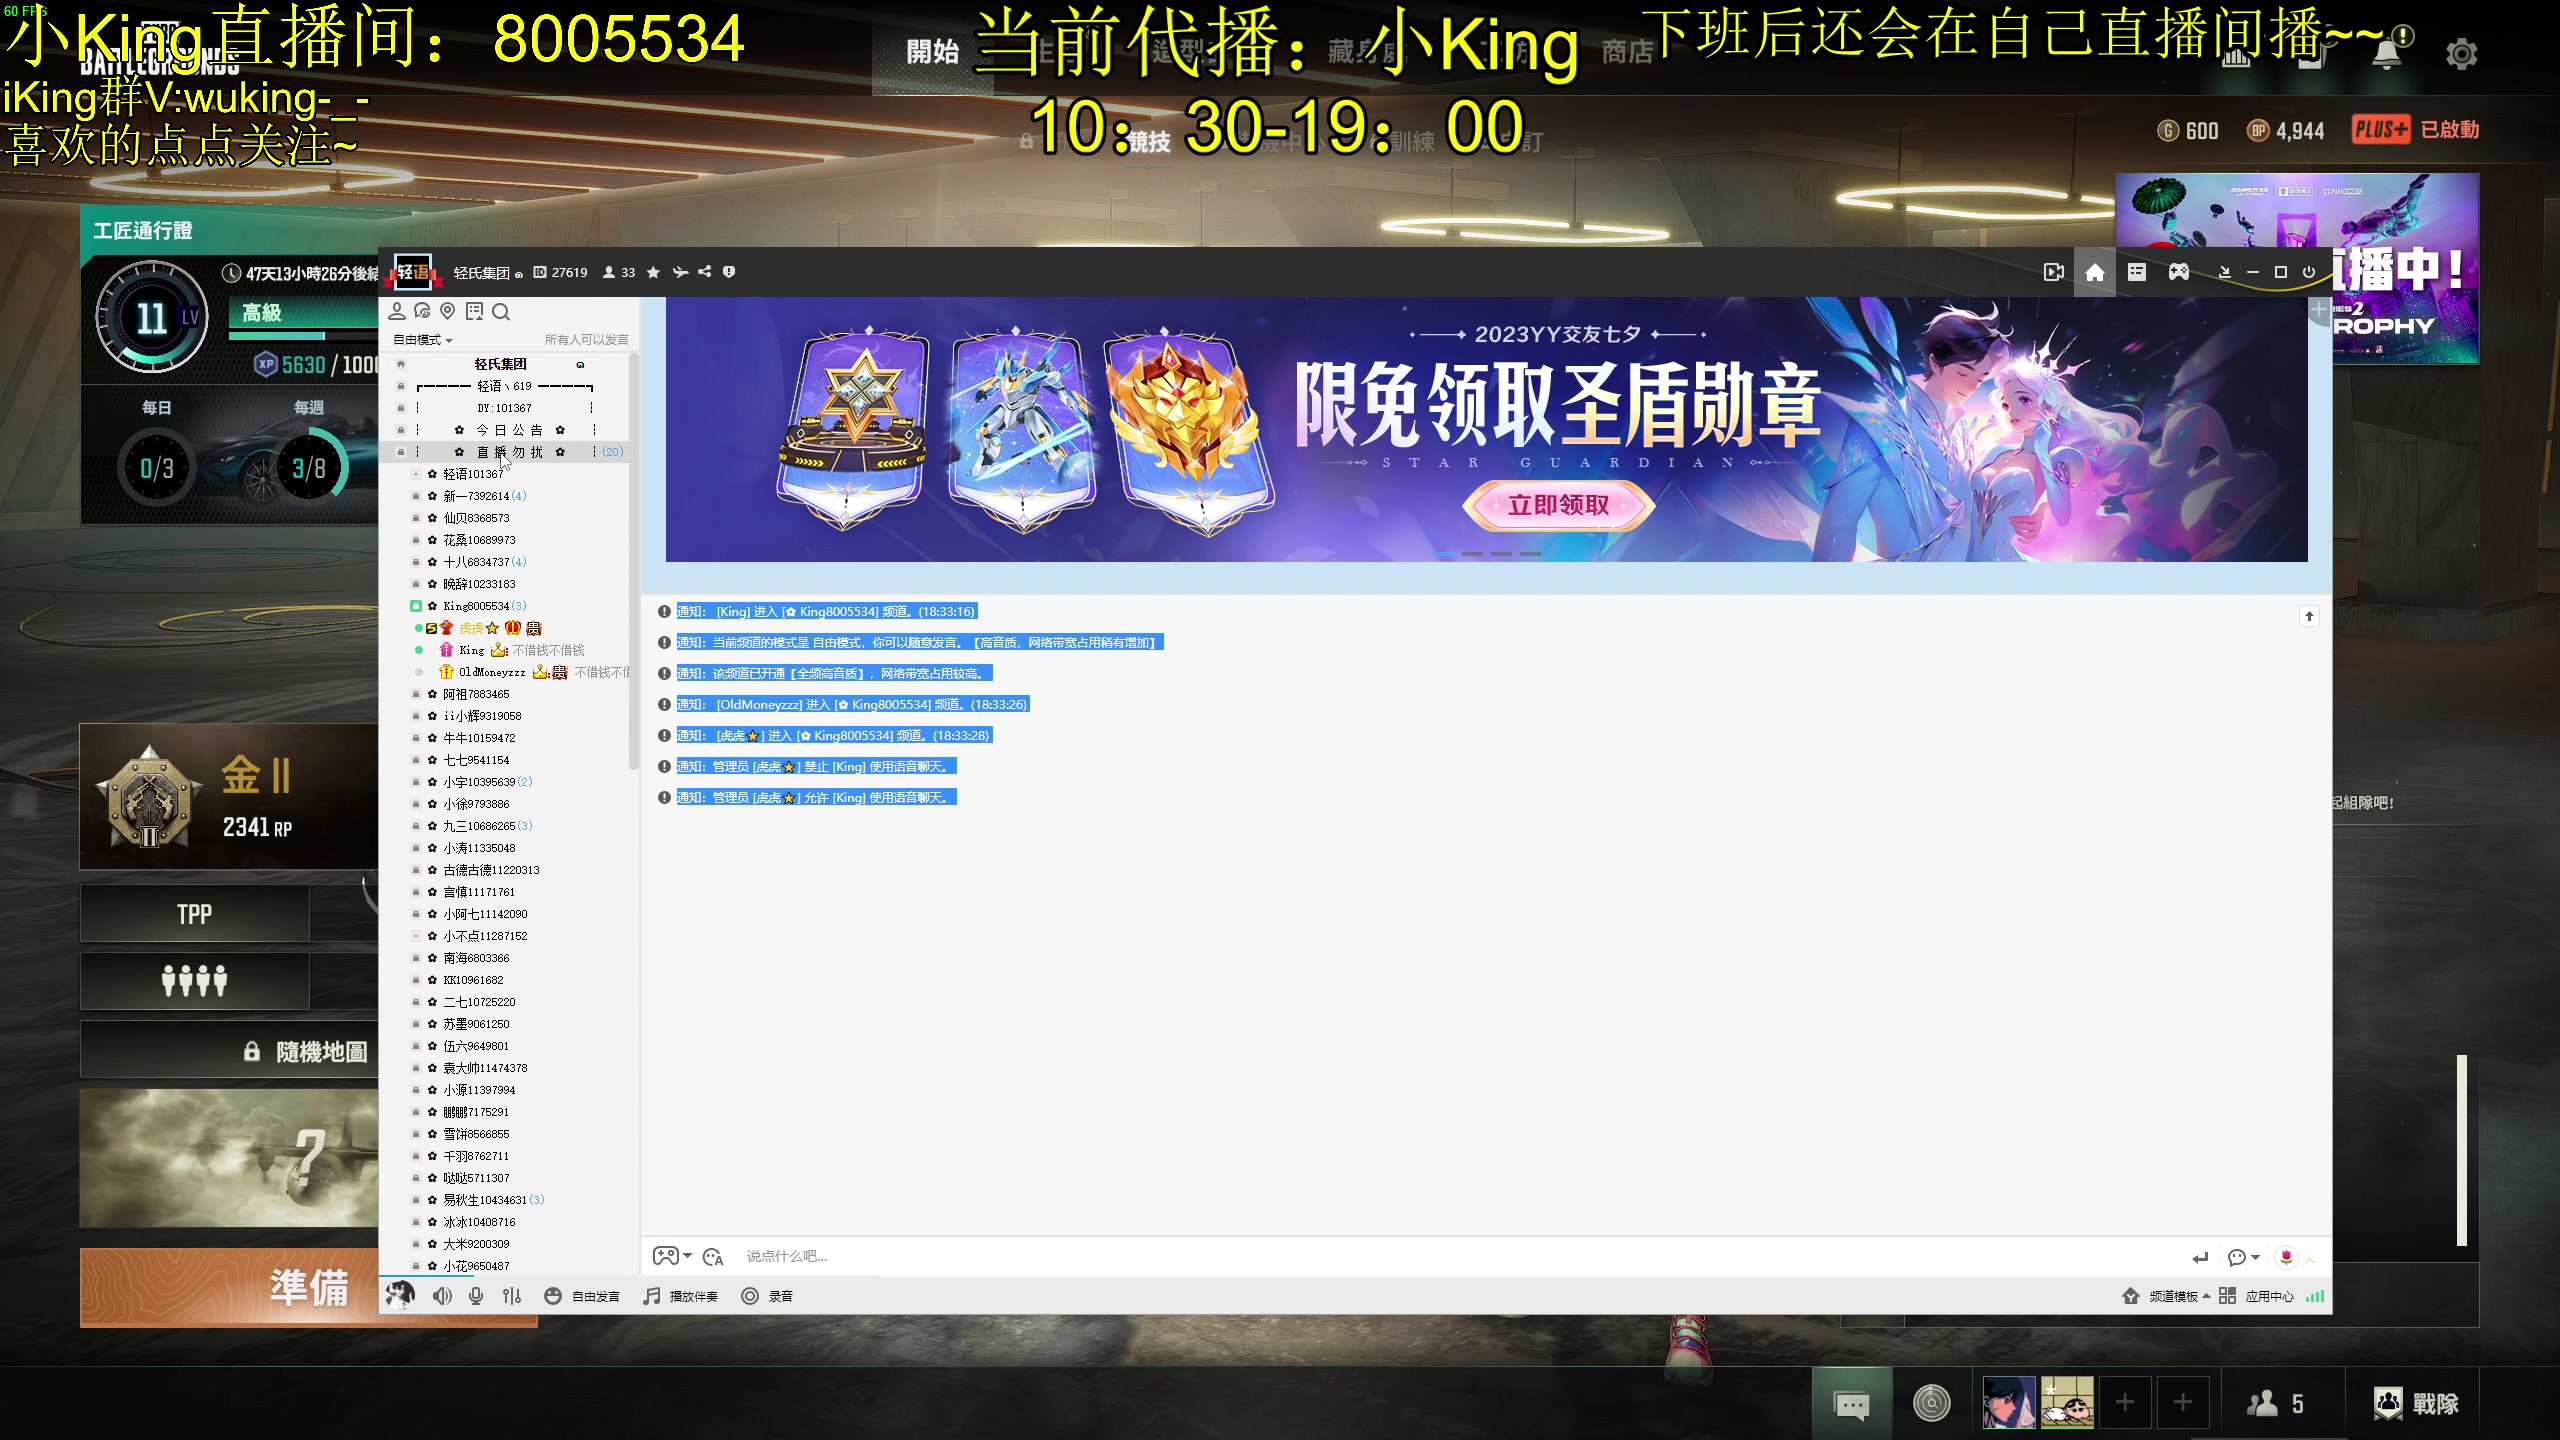Switch YY to mini mode via arrow icon
Viewport: 2560px width, 1440px height.
tap(2224, 272)
